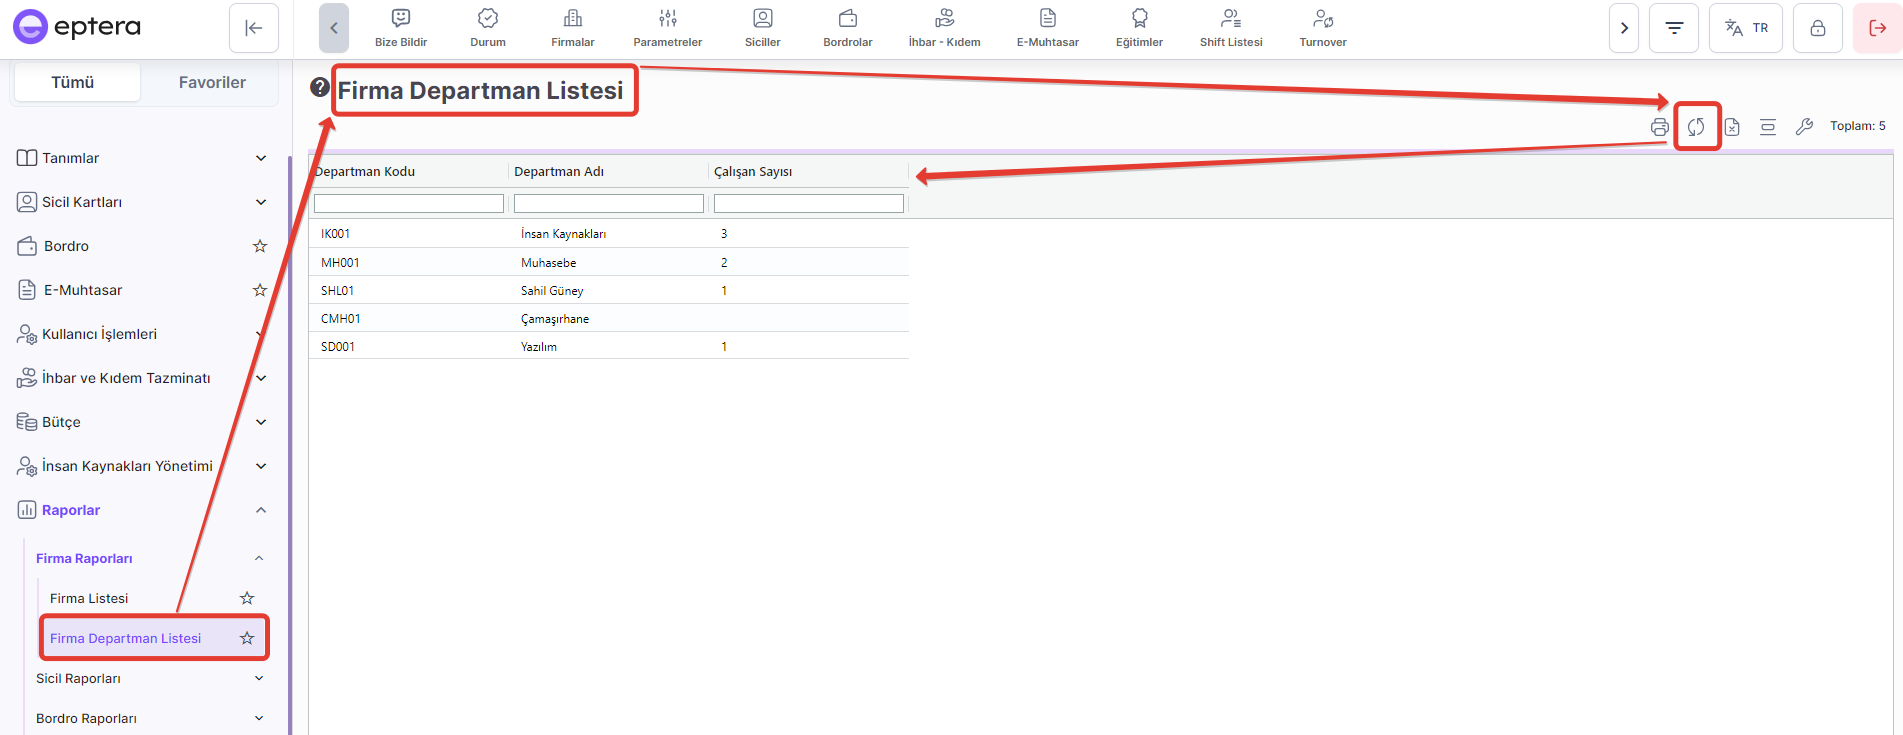Click the red logout icon

point(1877,28)
